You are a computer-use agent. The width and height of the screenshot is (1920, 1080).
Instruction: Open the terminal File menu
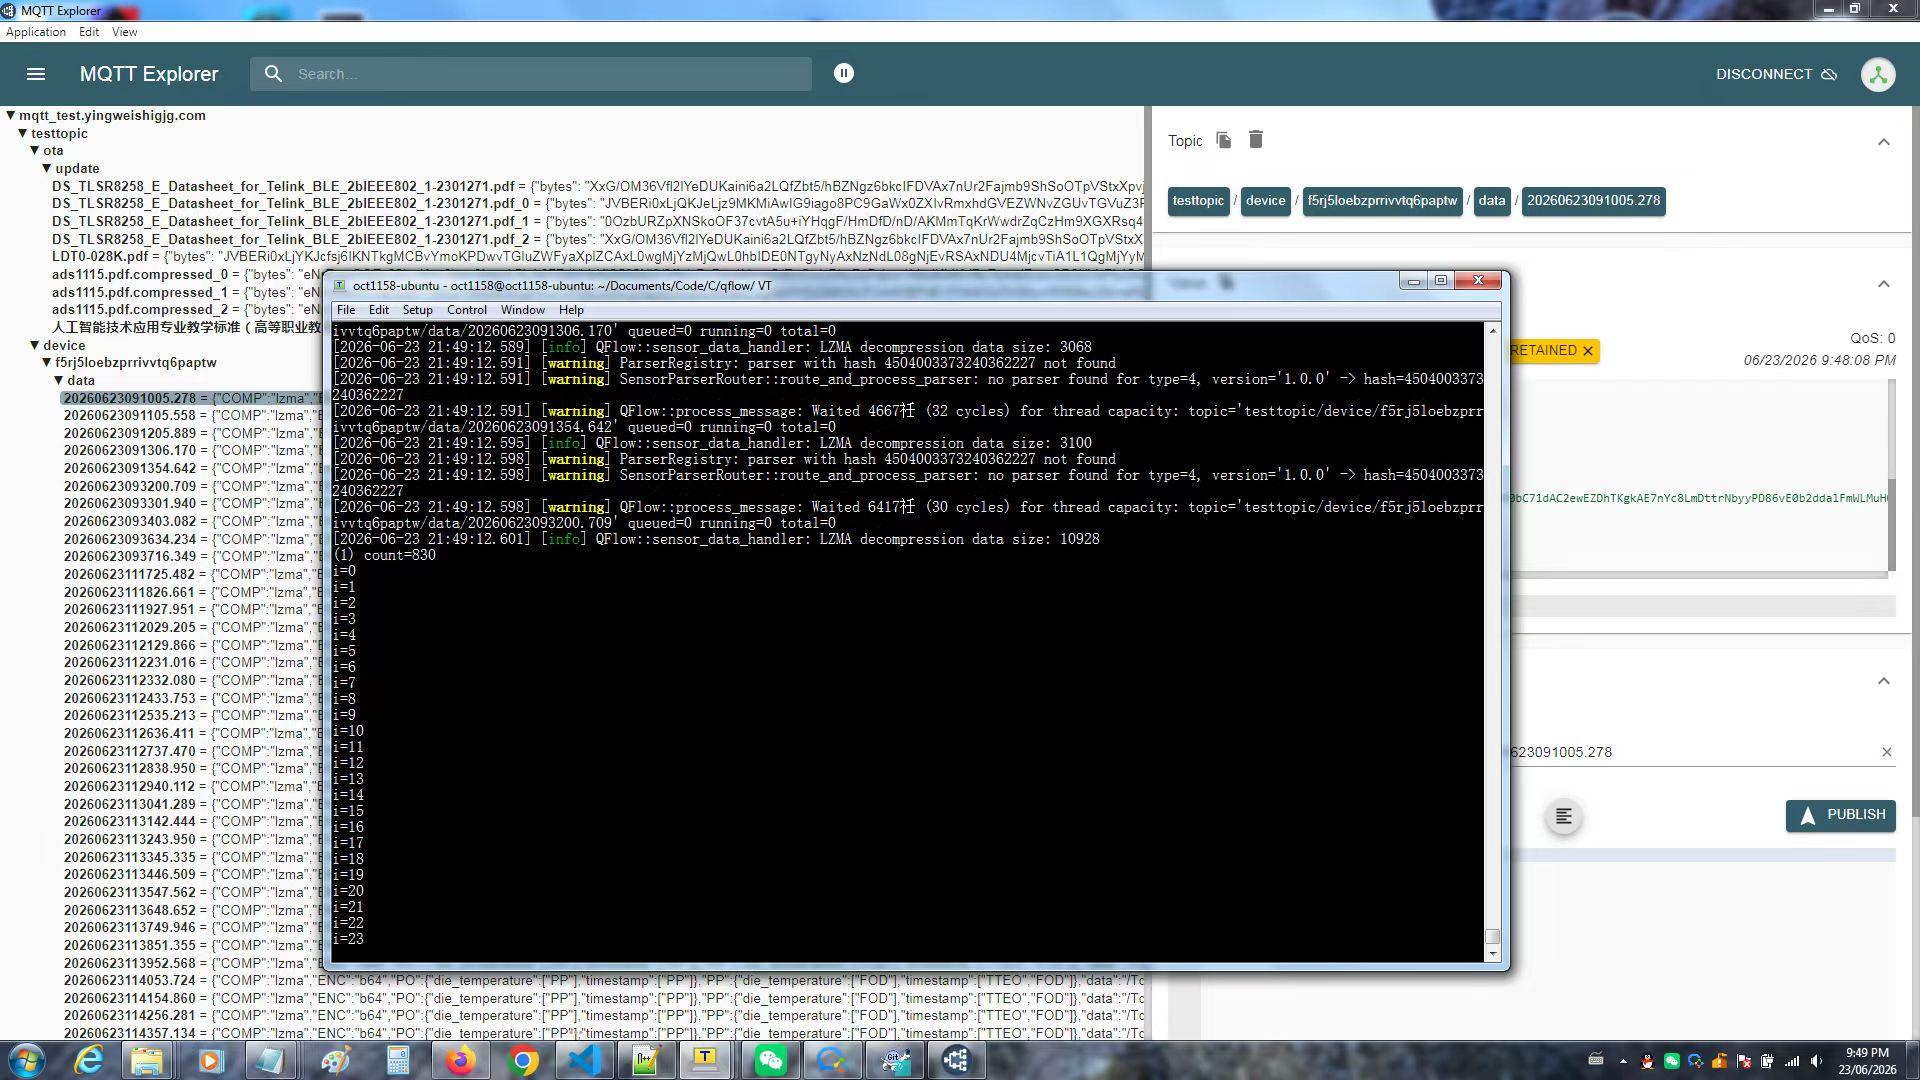point(346,310)
